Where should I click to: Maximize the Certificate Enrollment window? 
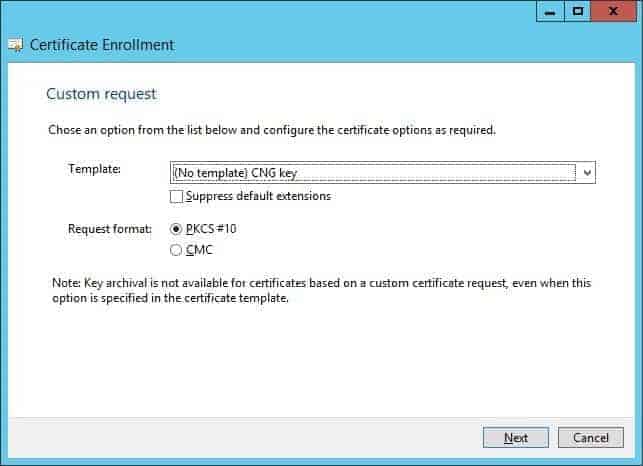coord(578,12)
